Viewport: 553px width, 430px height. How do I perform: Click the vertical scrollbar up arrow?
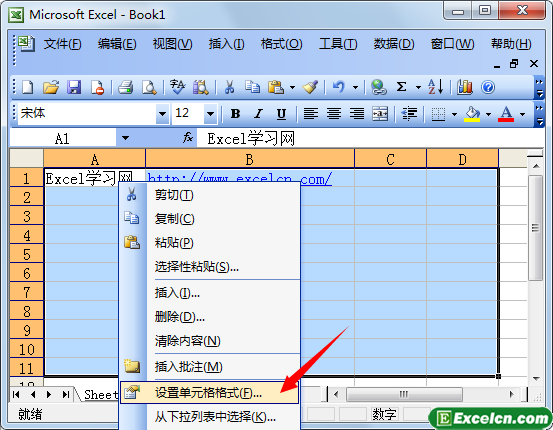point(536,166)
